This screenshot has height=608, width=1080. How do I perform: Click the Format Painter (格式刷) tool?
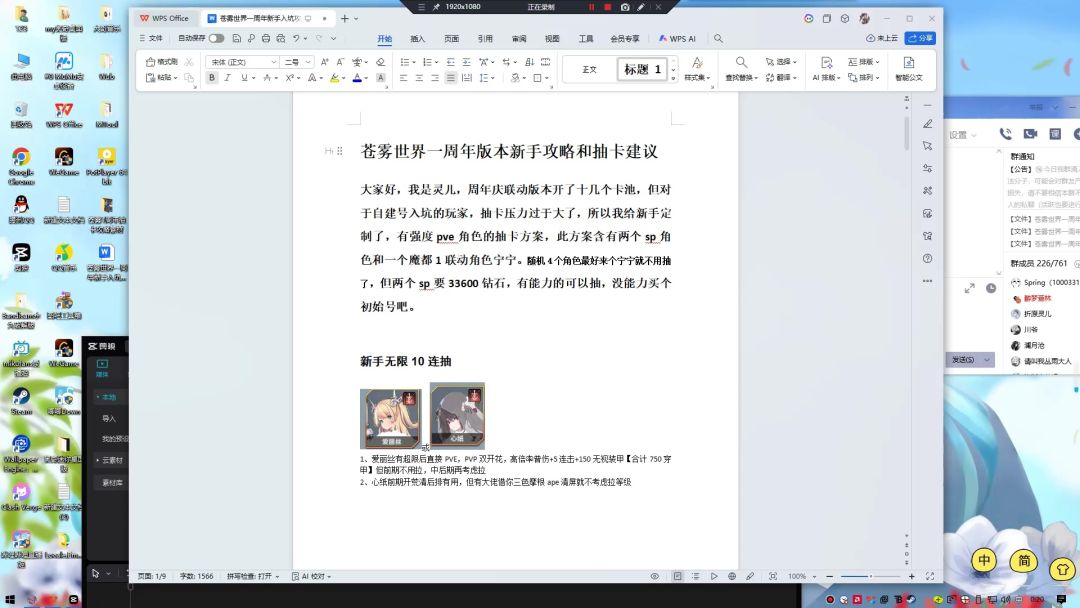click(x=162, y=62)
